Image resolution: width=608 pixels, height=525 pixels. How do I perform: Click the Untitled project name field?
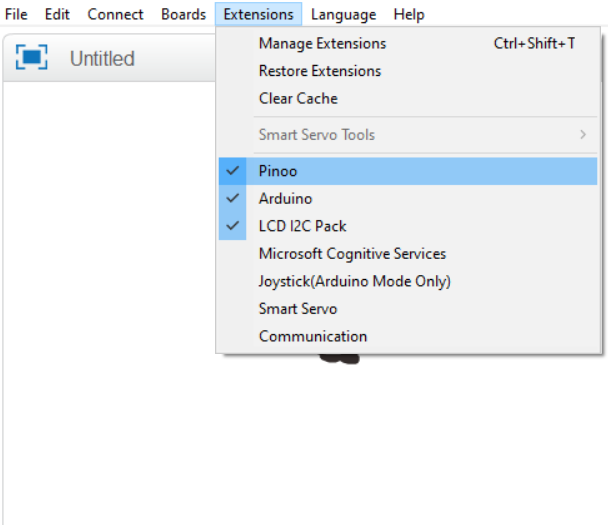coord(102,59)
